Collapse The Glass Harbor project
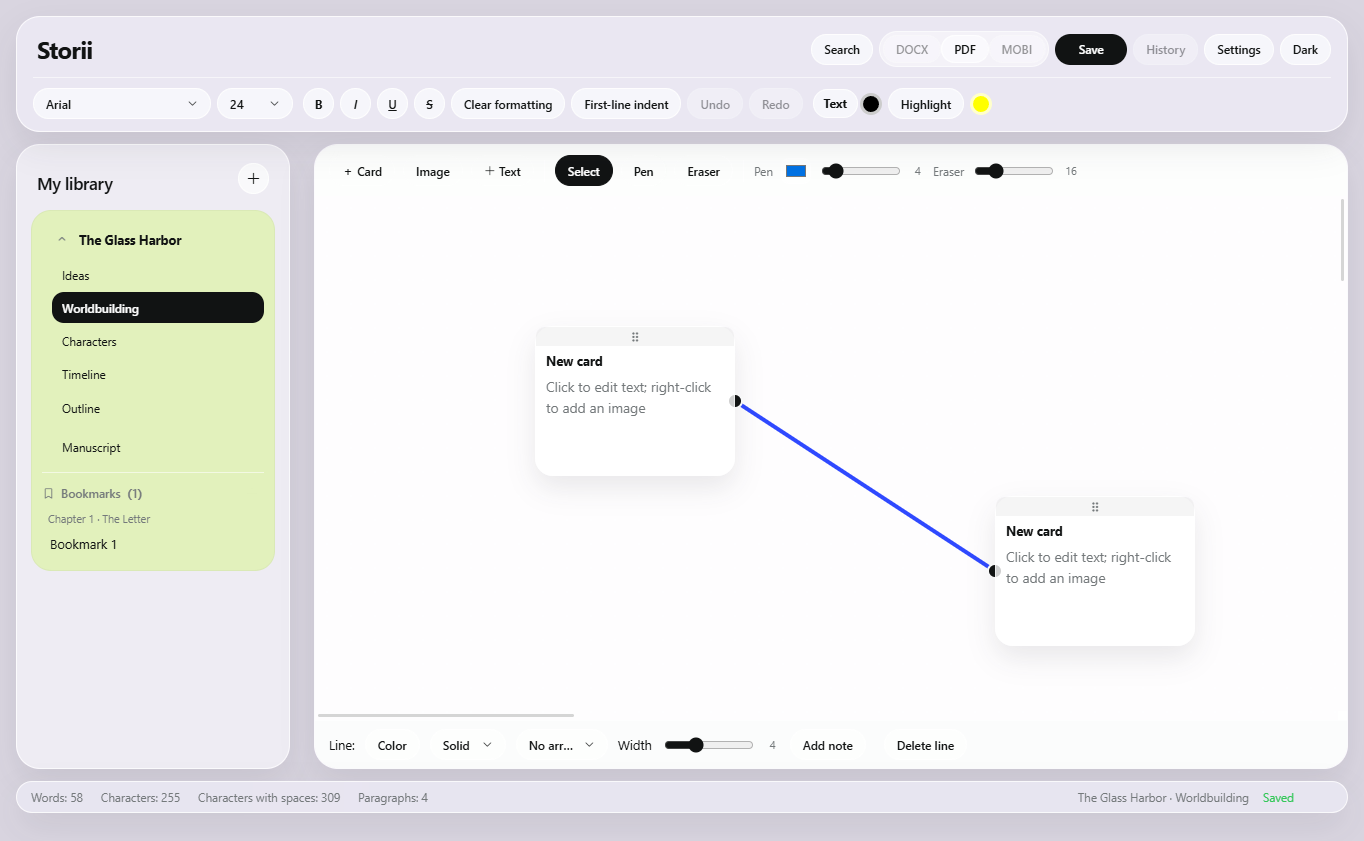Screen dimensions: 1364x841 [x=61, y=240]
